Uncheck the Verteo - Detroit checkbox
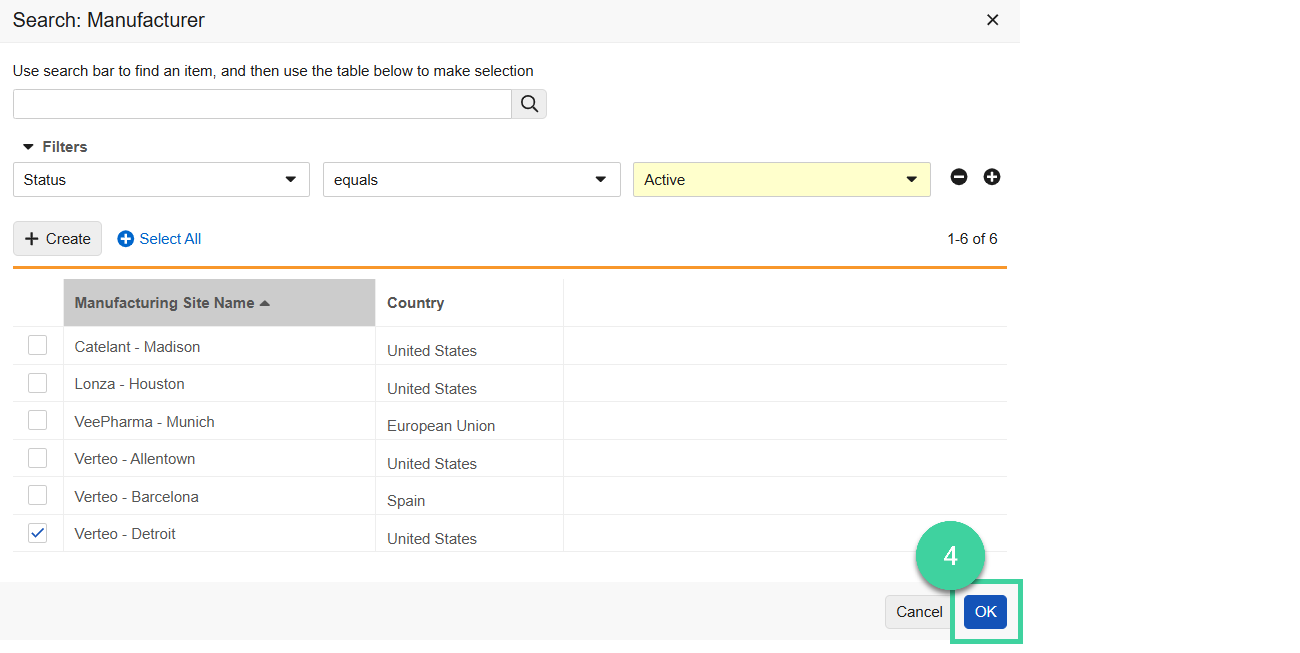The height and width of the screenshot is (653, 1300). click(37, 533)
